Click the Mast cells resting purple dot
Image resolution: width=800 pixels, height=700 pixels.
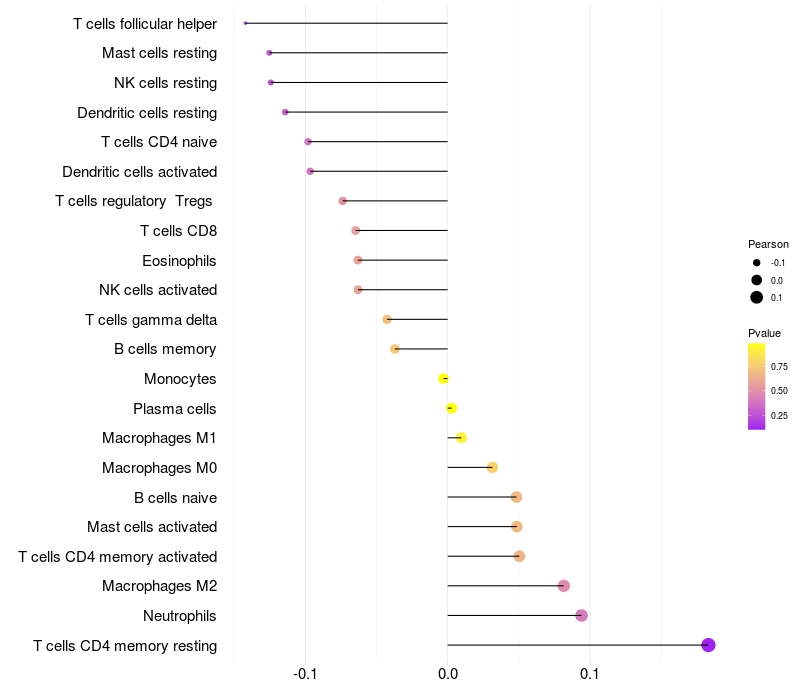(269, 53)
